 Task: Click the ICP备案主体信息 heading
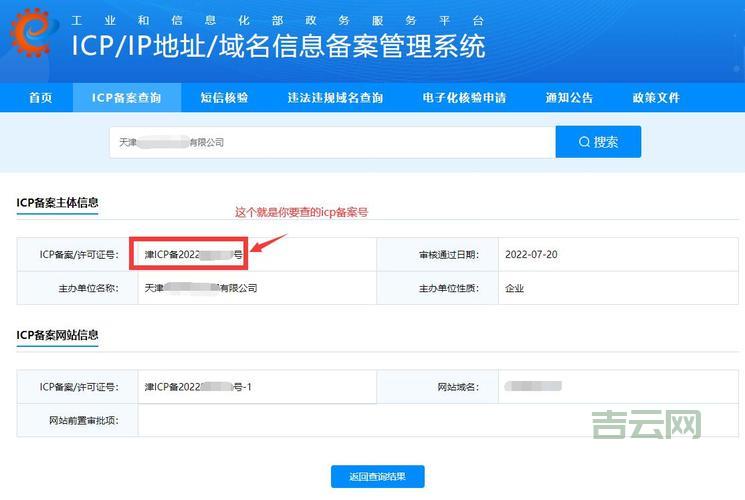pos(57,203)
